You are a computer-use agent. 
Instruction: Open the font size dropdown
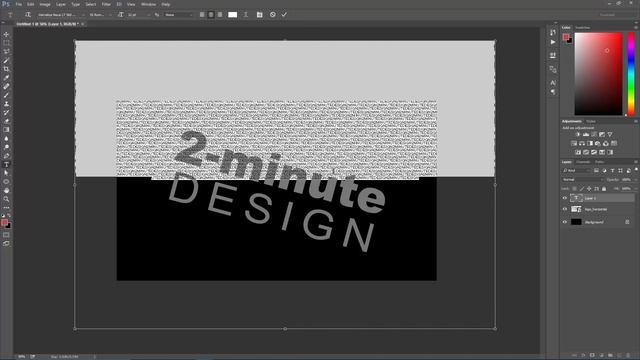click(138, 15)
